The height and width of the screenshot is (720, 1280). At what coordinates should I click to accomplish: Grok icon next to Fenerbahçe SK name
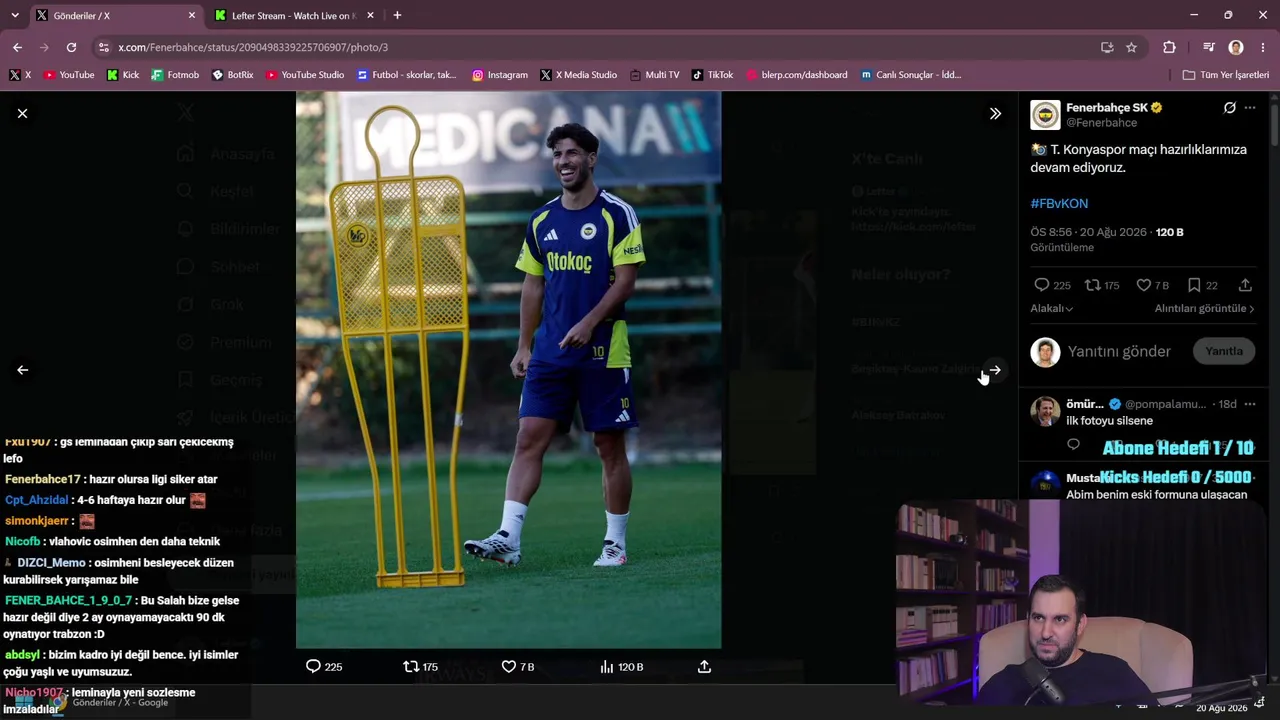pyautogui.click(x=1230, y=107)
